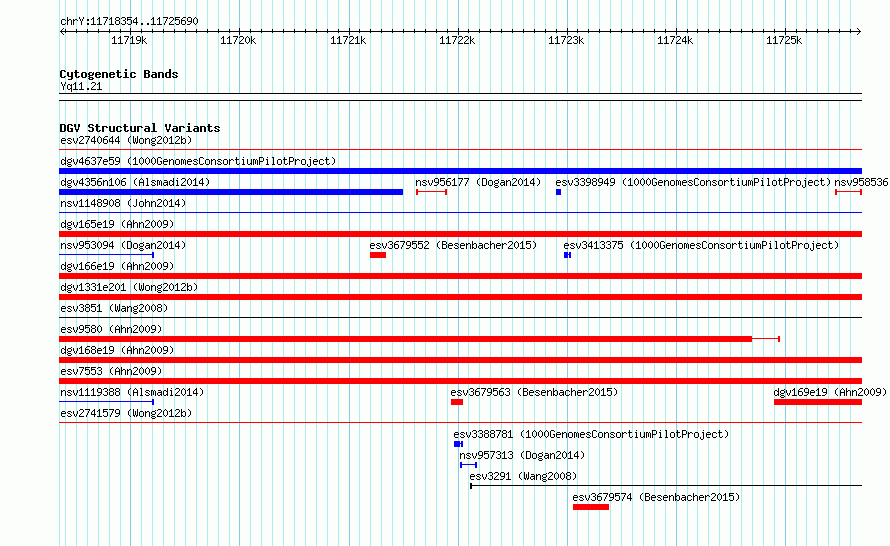Screen dimensions: 890x546
Task: Click the dgv165e19 (Ahn2009) text label
Action: click(x=117, y=224)
